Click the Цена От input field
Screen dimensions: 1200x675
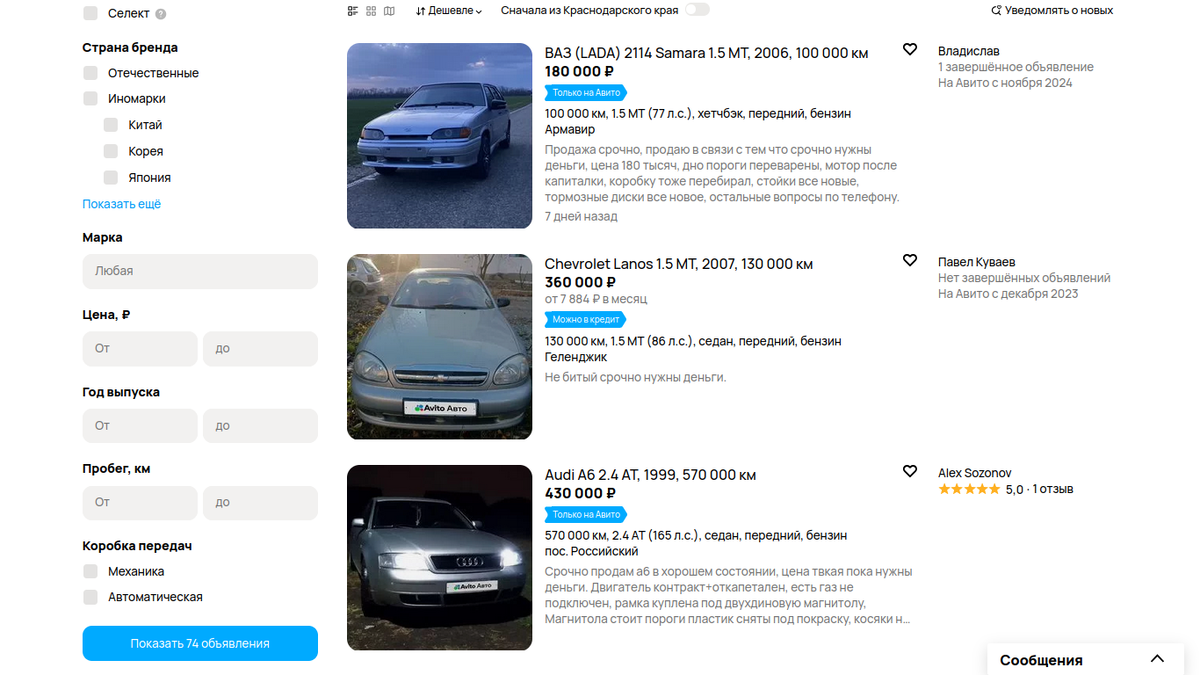140,349
